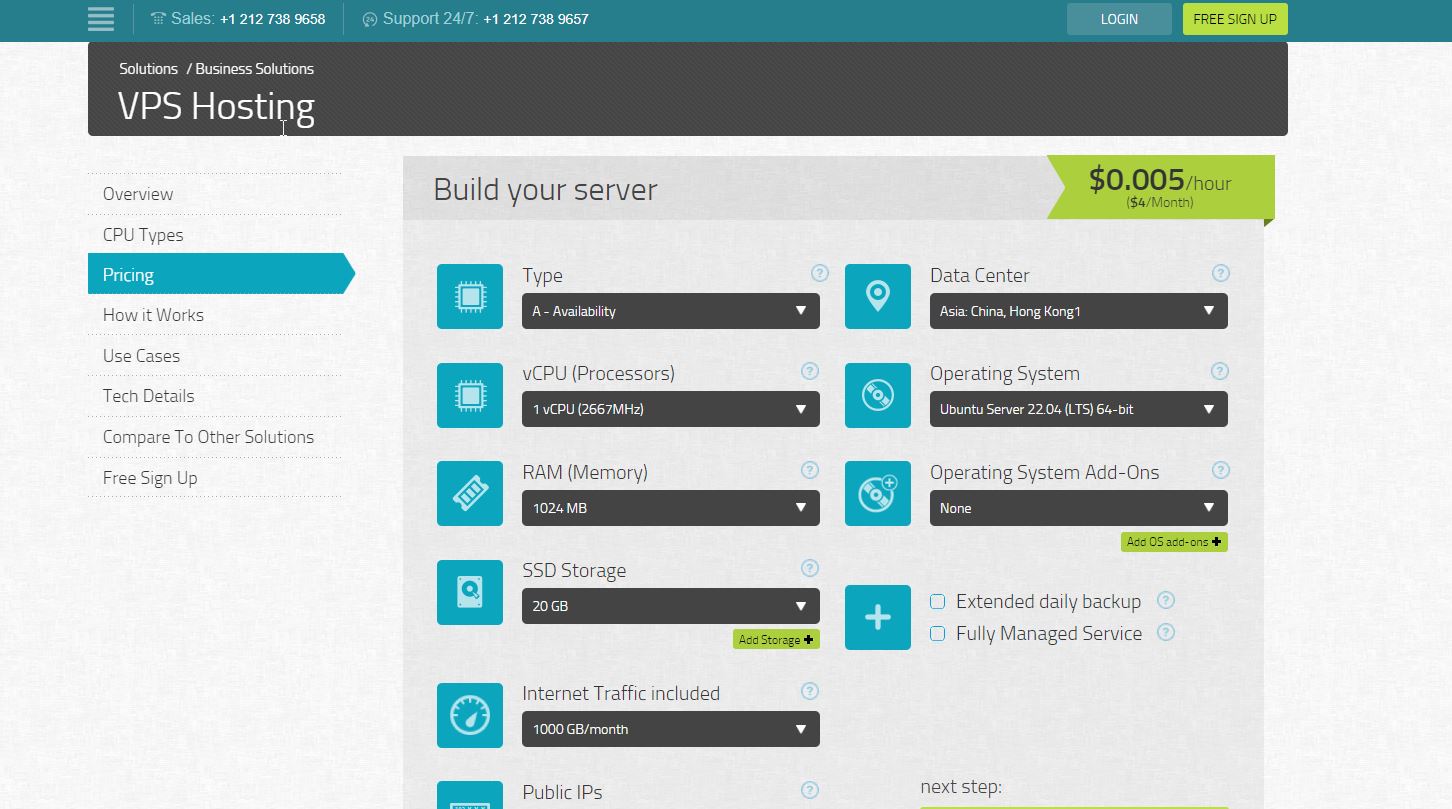Click the $0.005/hour price ribbon
This screenshot has width=1452, height=809.
coord(1160,187)
